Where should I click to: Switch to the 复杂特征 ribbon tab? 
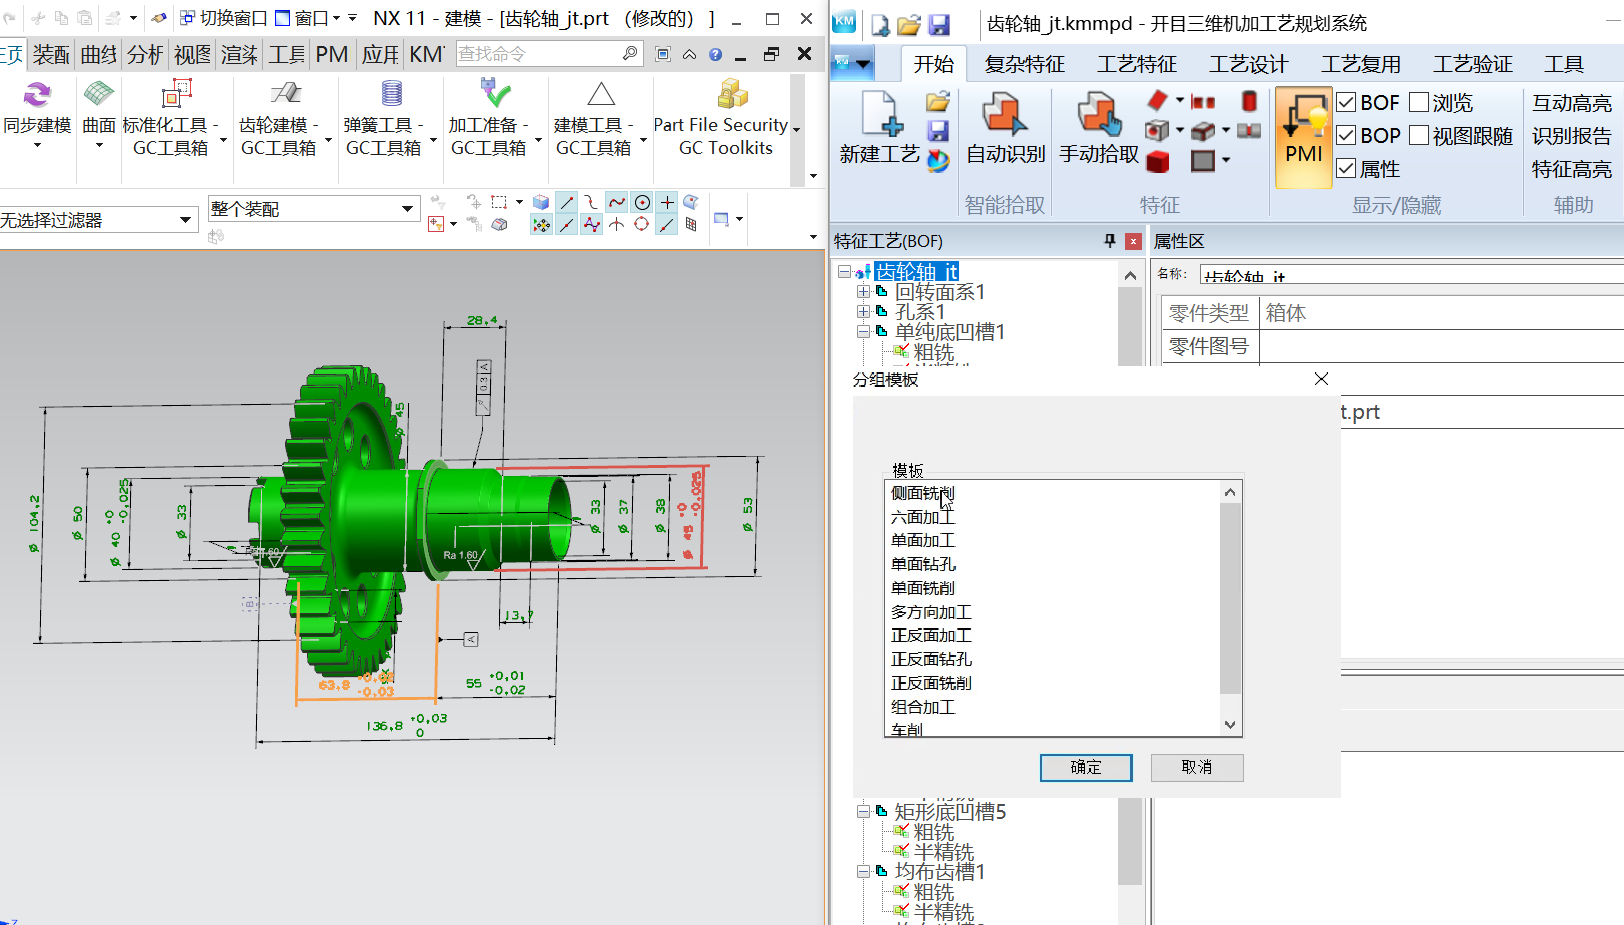point(1024,65)
